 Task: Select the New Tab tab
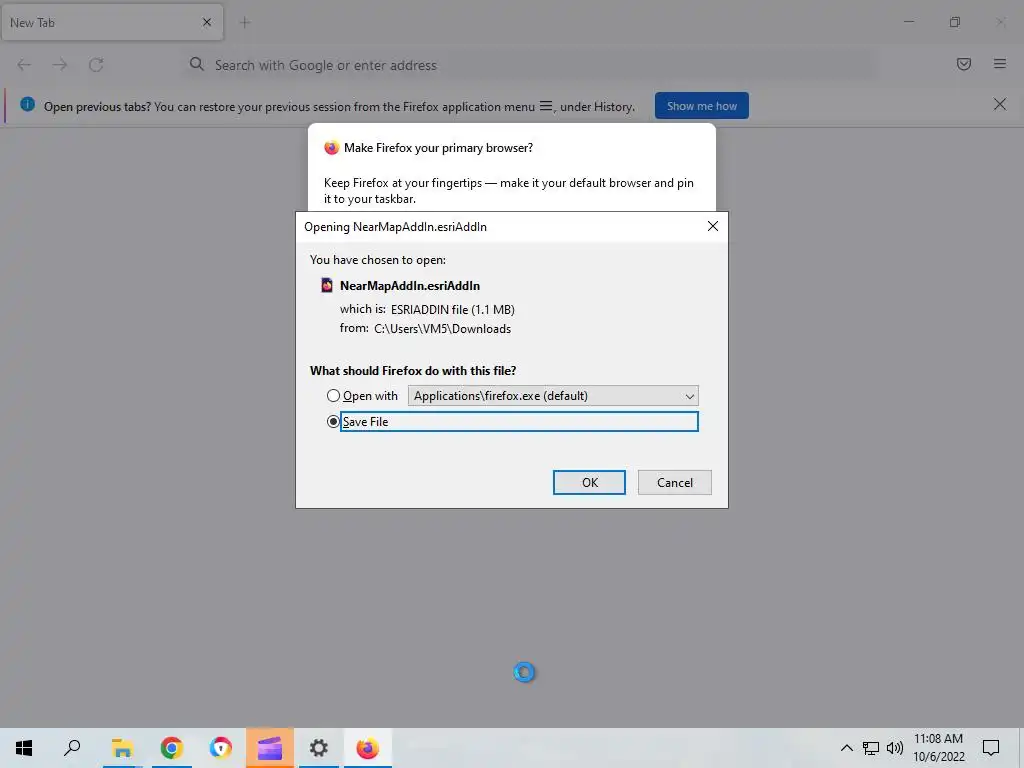click(x=112, y=22)
